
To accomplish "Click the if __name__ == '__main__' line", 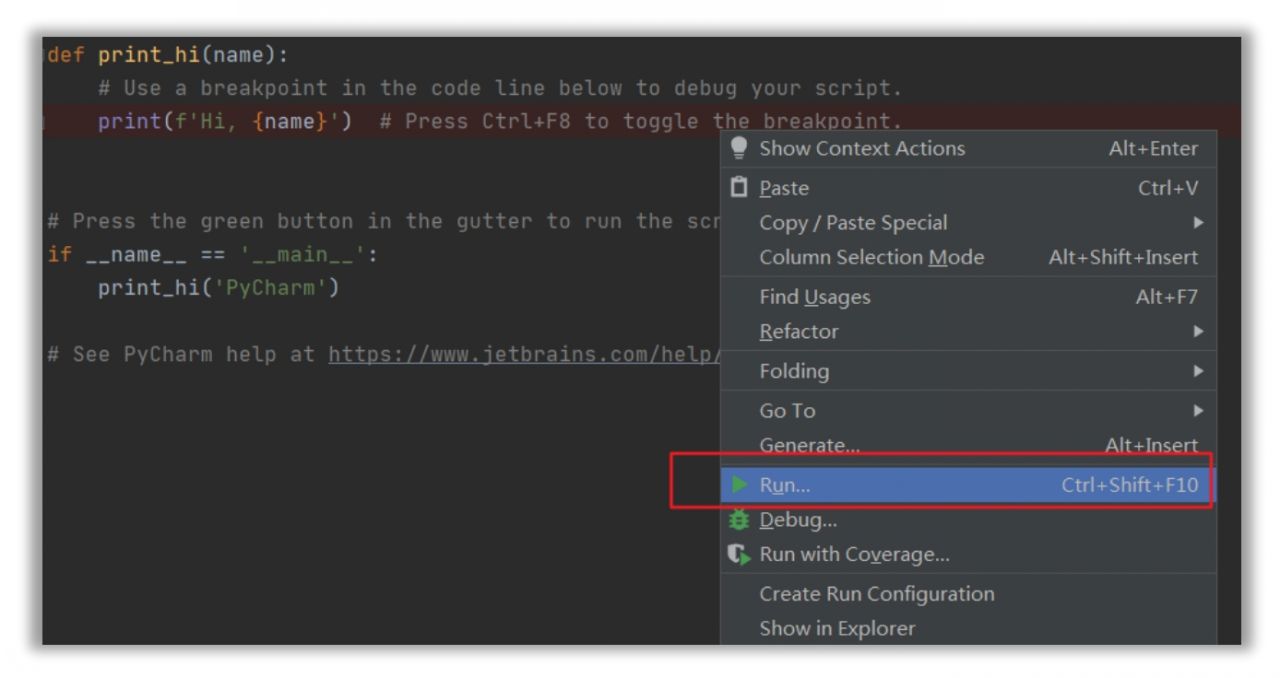I will (x=213, y=255).
